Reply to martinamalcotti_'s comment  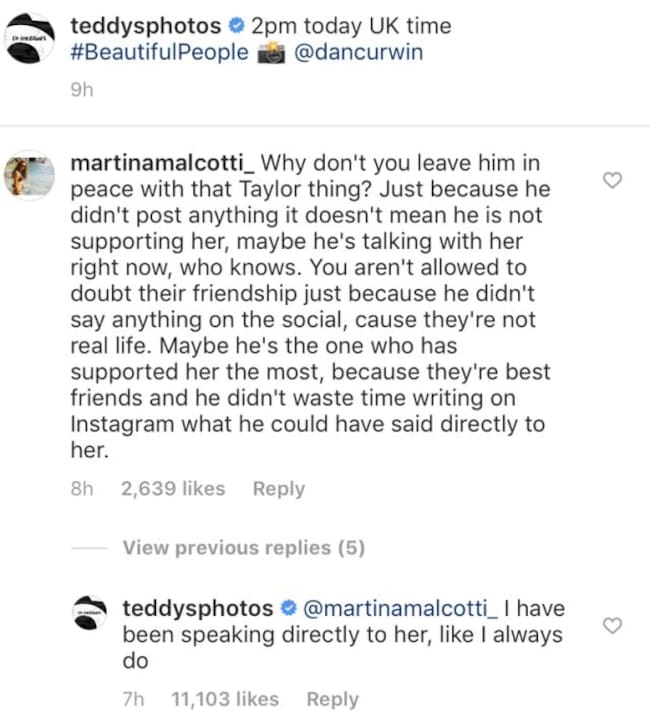point(278,489)
